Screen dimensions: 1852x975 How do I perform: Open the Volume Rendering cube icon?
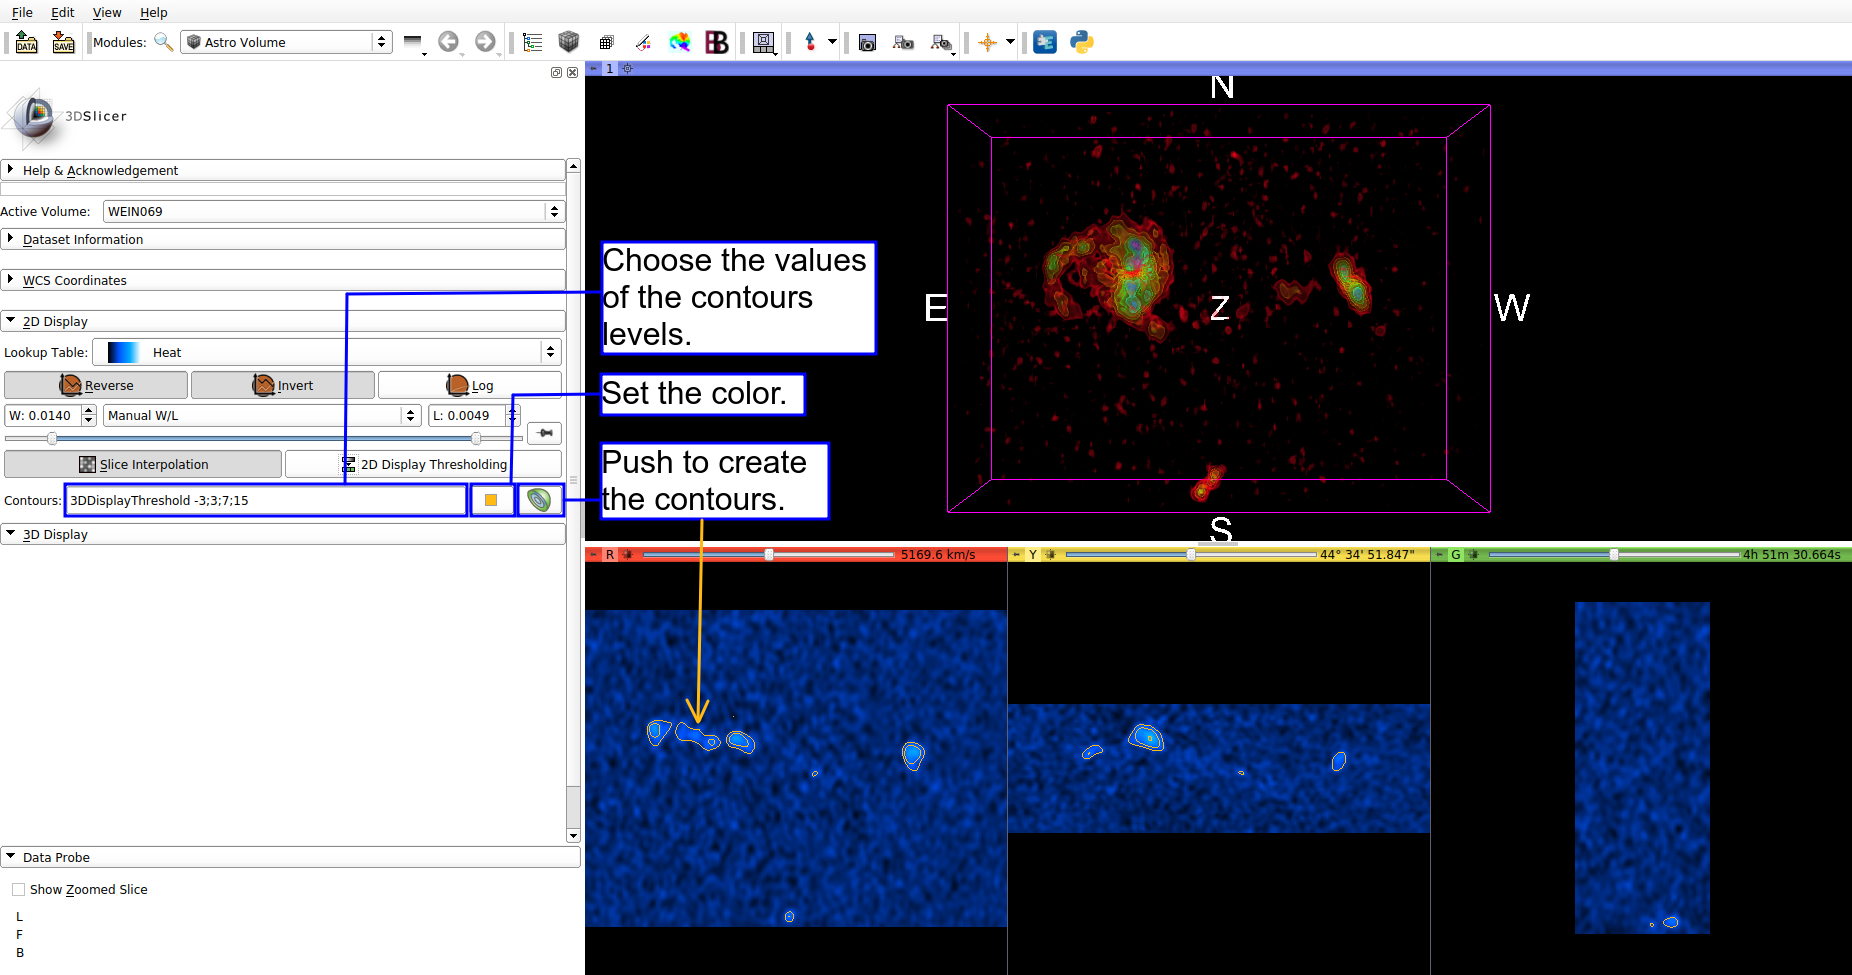569,42
